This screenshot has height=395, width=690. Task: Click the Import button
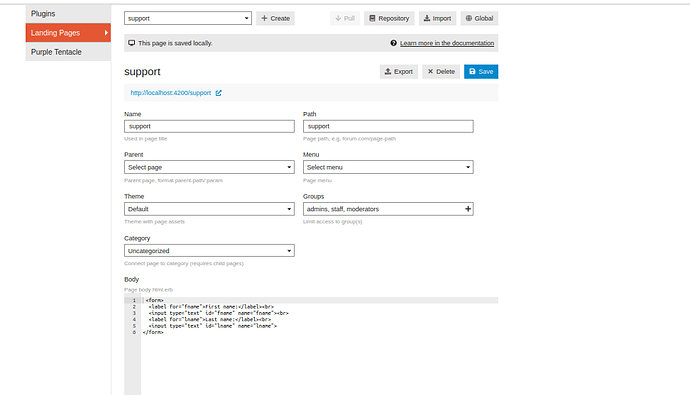tap(437, 18)
